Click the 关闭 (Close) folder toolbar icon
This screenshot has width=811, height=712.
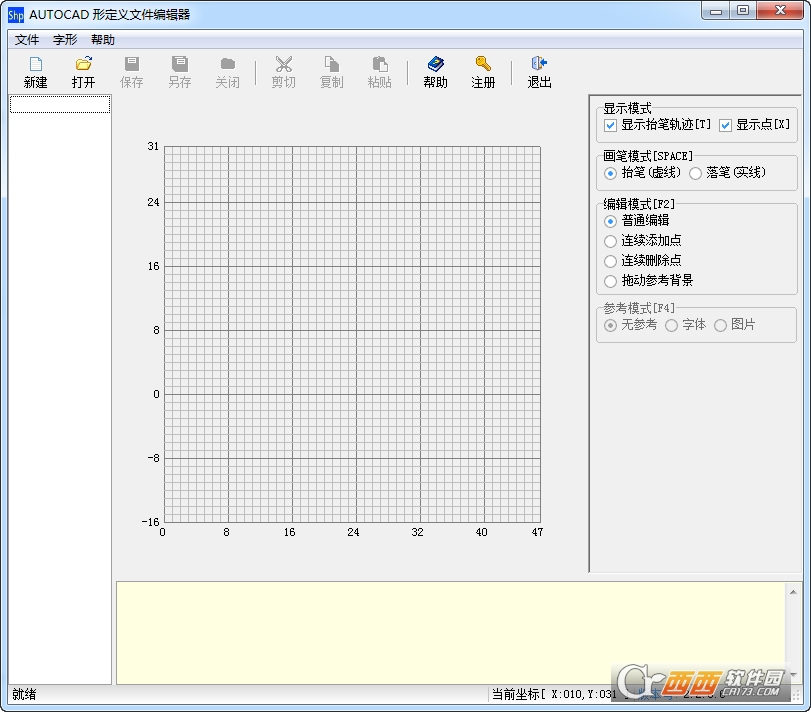pyautogui.click(x=228, y=65)
